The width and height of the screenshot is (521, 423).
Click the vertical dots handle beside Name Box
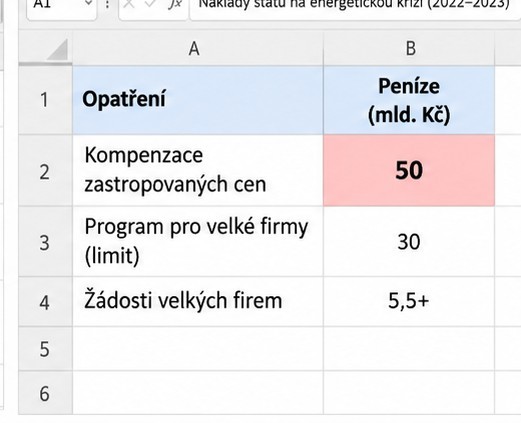tap(107, 5)
